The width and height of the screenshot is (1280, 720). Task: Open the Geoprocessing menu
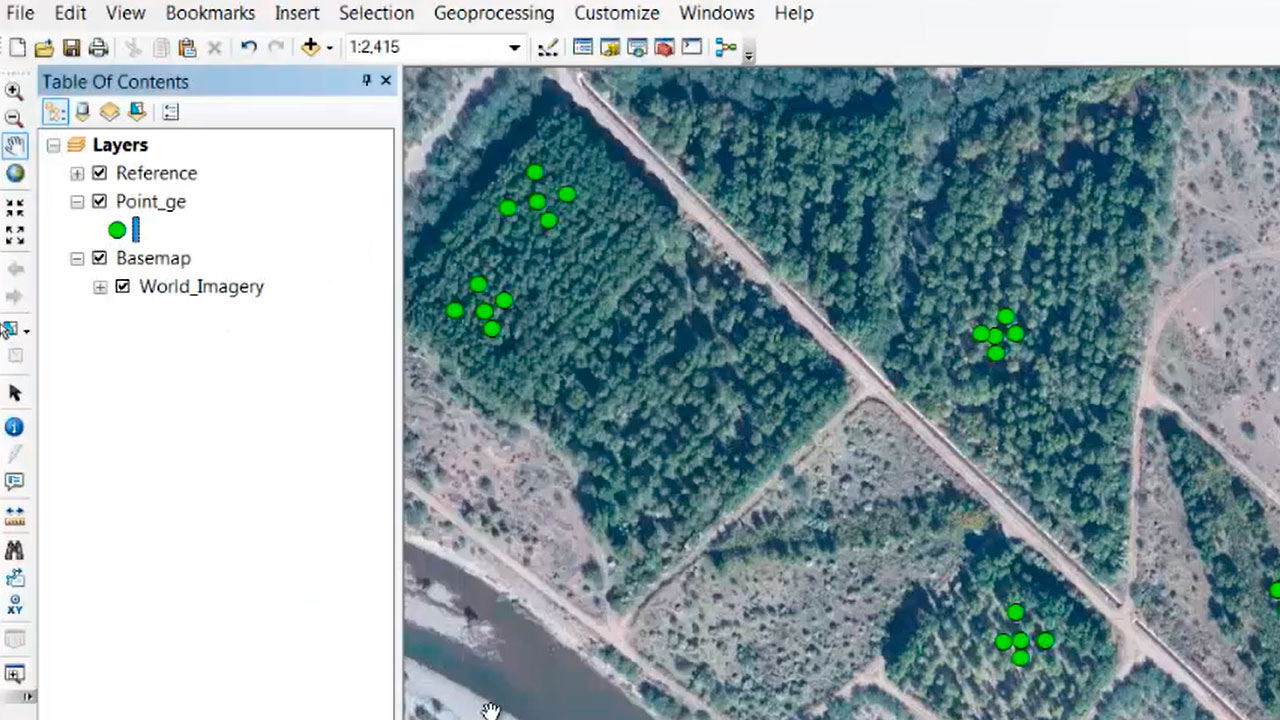(493, 13)
